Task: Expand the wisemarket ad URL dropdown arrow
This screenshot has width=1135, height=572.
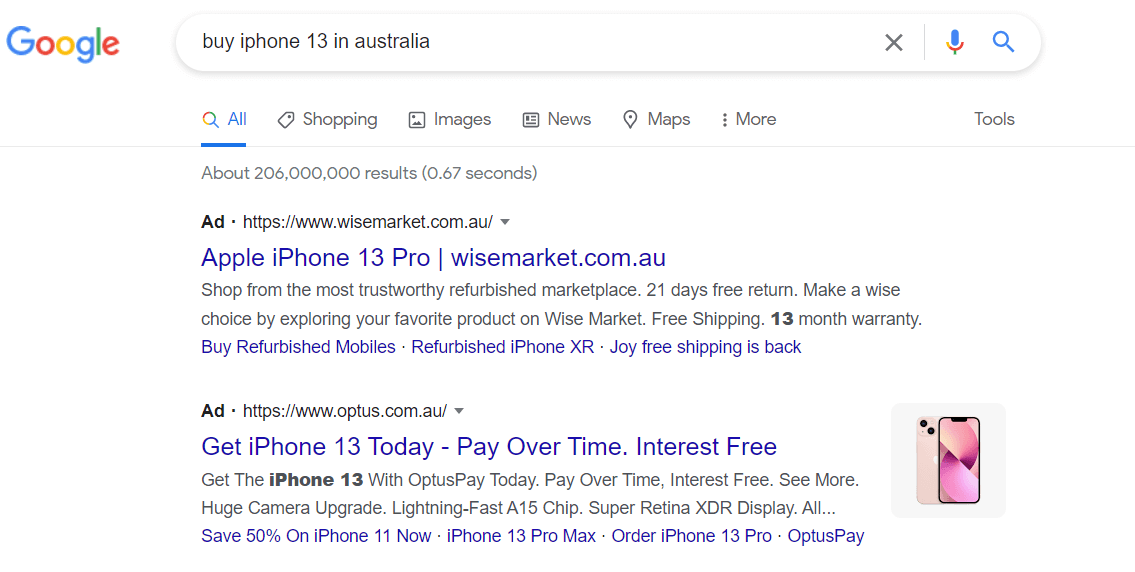Action: tap(505, 222)
